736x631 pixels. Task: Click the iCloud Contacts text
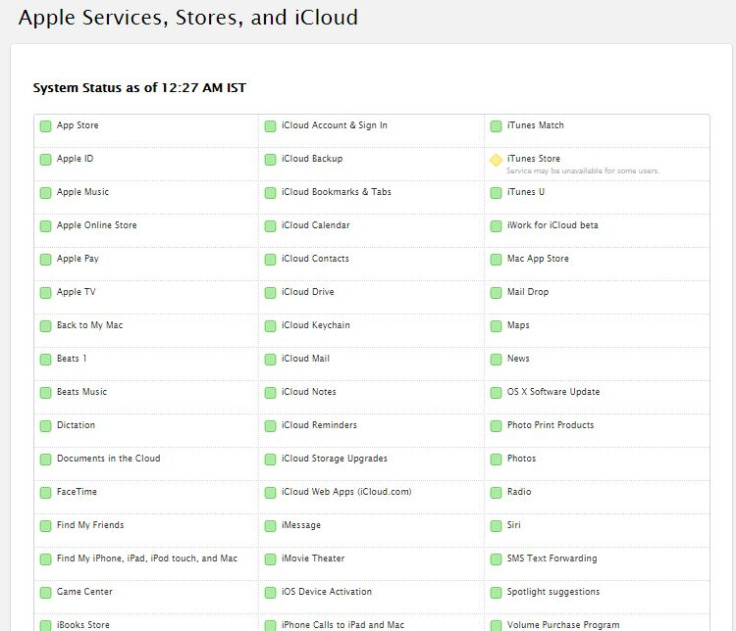315,259
